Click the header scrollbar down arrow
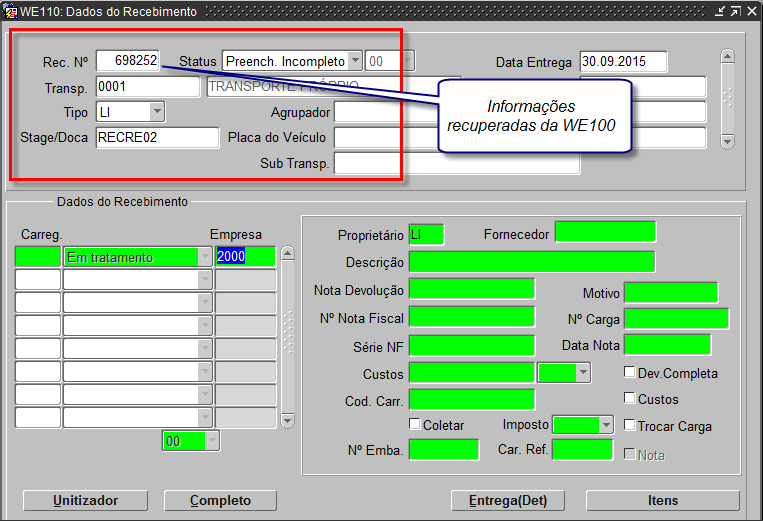The height and width of the screenshot is (521, 763). coord(727,142)
